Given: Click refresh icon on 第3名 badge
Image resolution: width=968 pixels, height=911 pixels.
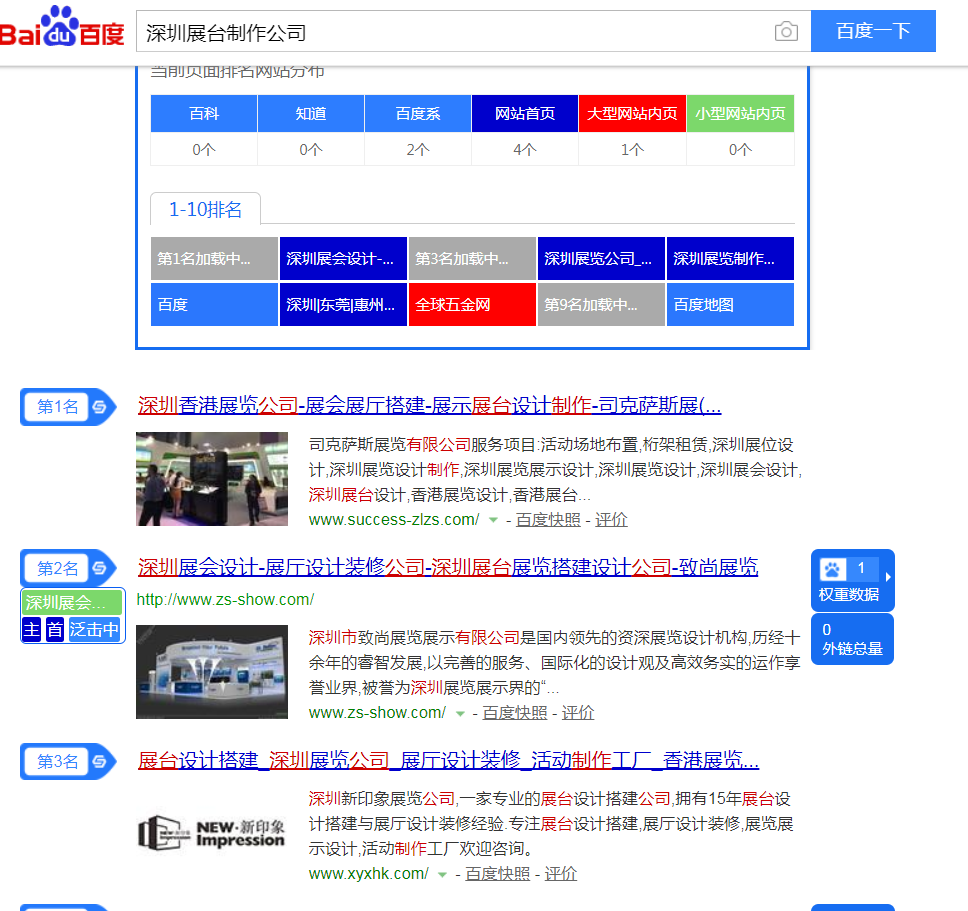Looking at the screenshot, I should pyautogui.click(x=99, y=762).
